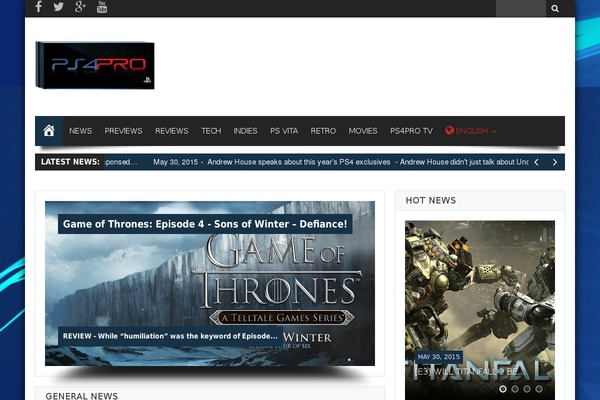The image size is (600, 400).
Task: Click the General News section heading
Action: click(82, 396)
